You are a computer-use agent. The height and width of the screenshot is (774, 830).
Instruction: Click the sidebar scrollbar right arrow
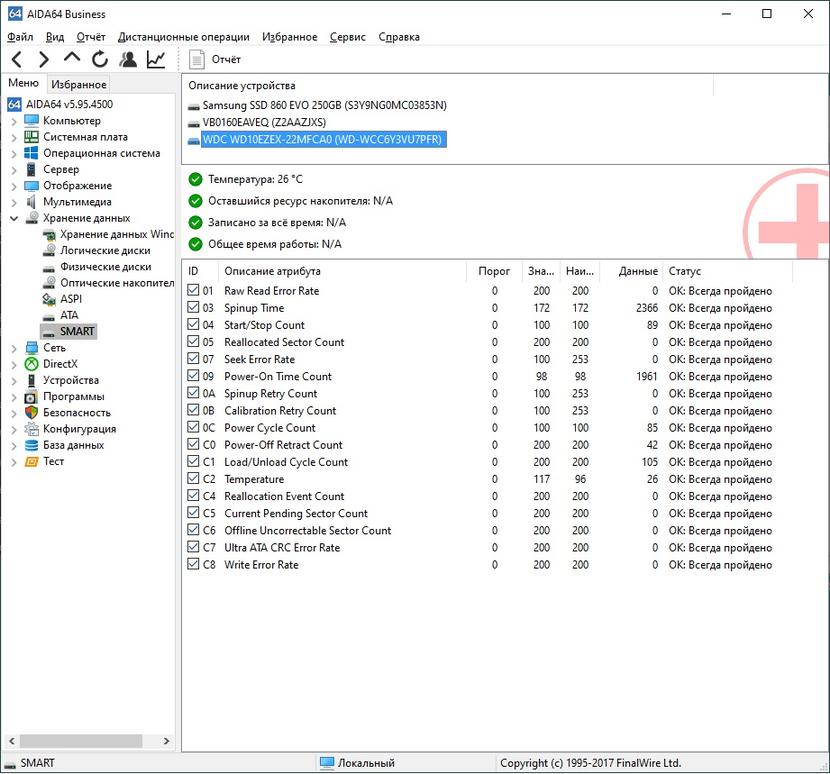(166, 741)
